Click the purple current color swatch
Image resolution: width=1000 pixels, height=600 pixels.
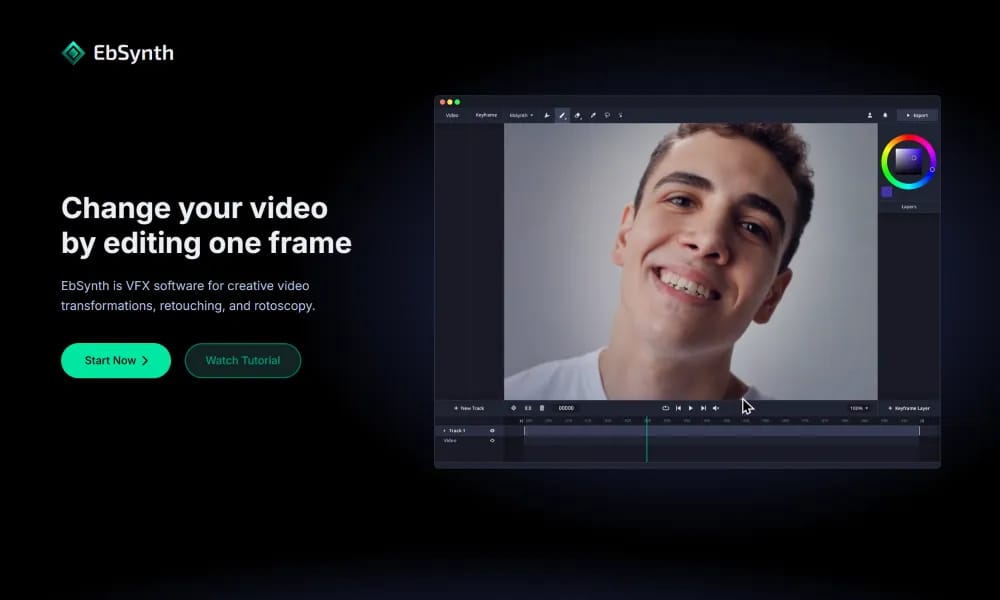coord(886,192)
